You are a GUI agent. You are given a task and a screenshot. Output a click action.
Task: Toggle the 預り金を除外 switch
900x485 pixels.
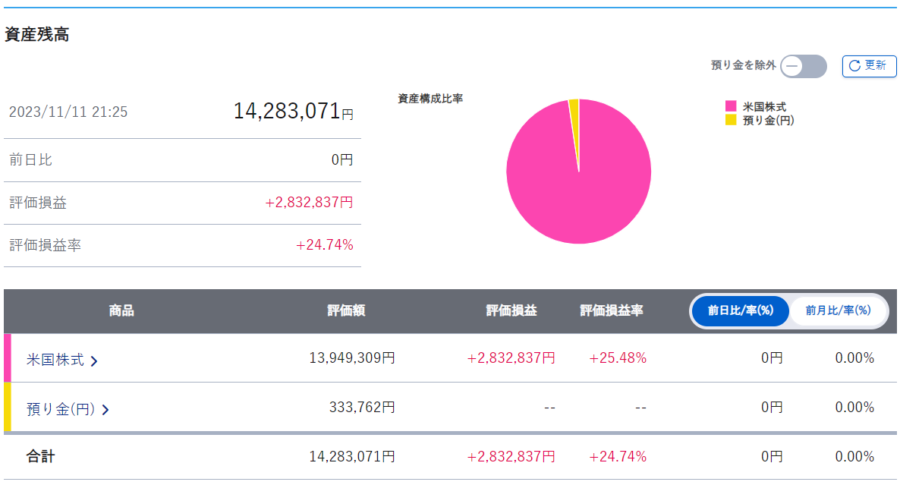tap(804, 66)
